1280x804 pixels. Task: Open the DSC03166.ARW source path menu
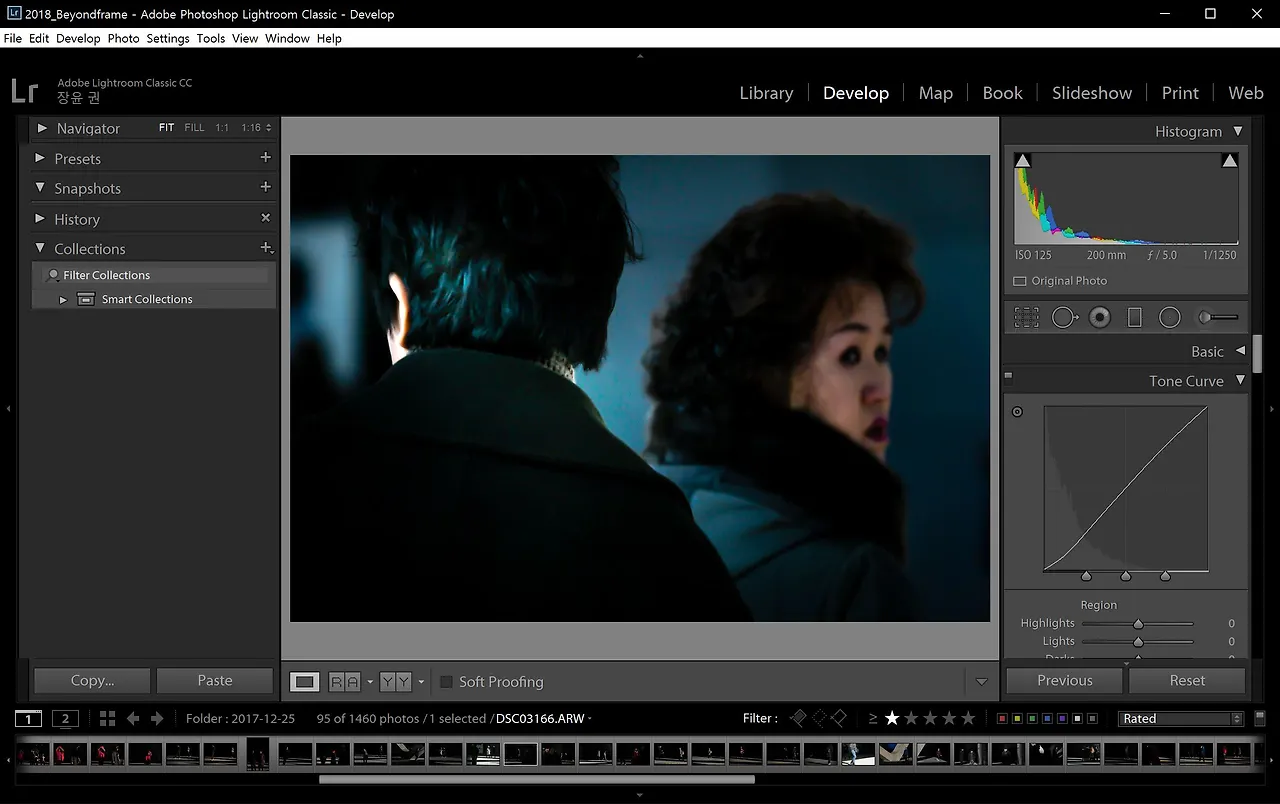point(543,718)
